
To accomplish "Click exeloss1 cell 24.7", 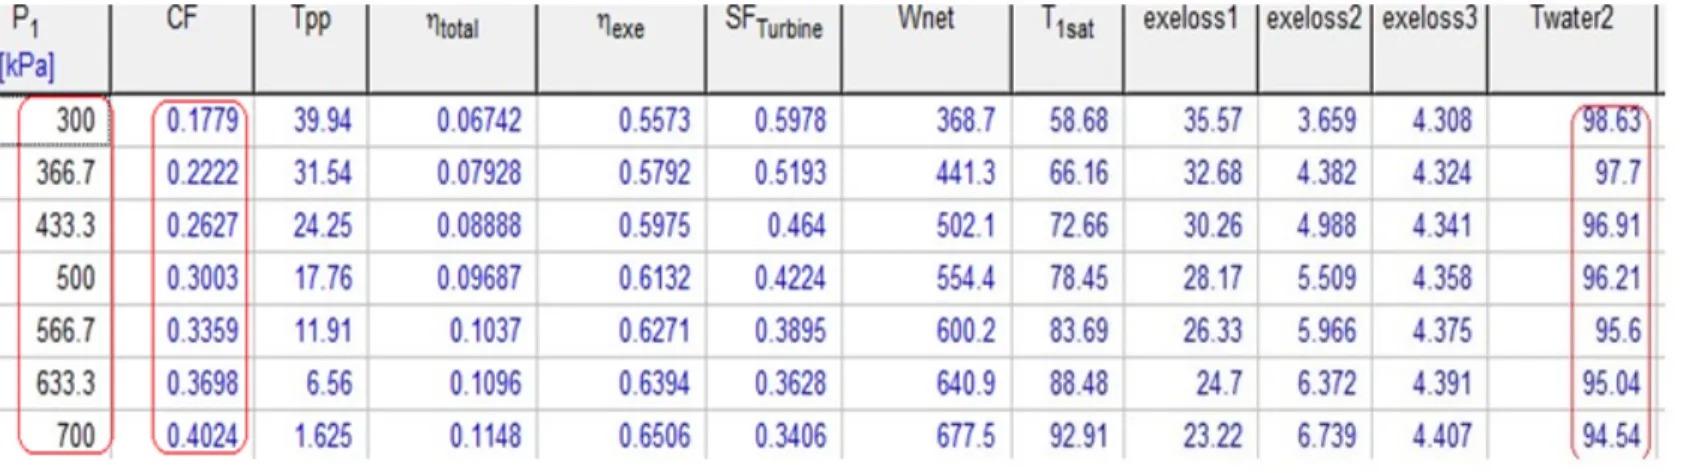I will tap(1191, 383).
